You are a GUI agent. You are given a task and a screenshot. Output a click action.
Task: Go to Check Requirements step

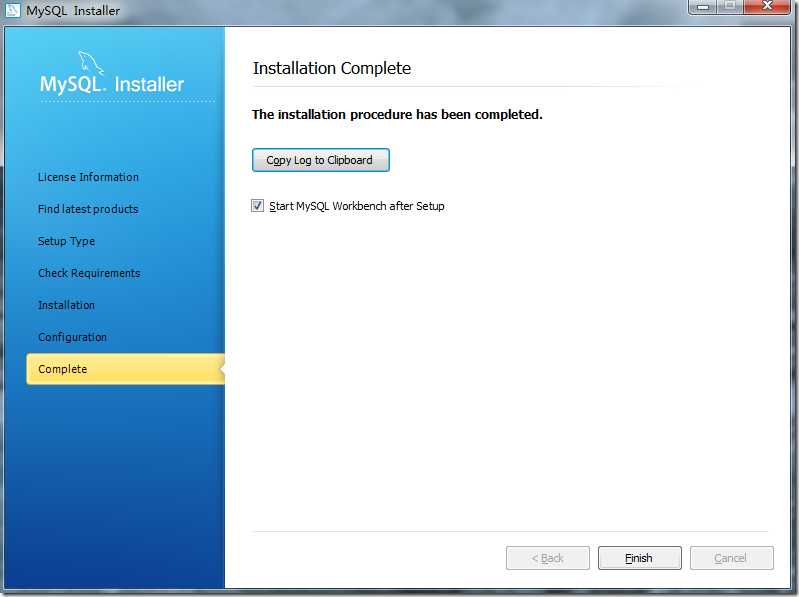coord(89,273)
